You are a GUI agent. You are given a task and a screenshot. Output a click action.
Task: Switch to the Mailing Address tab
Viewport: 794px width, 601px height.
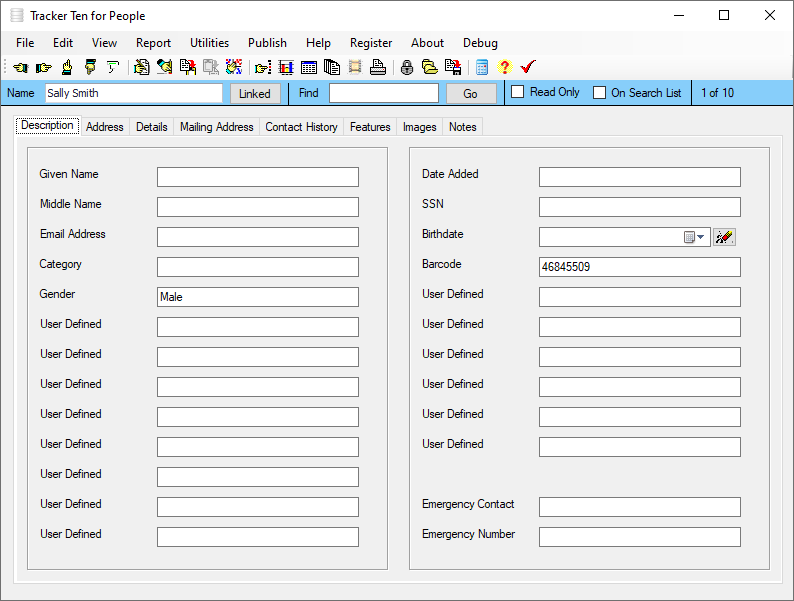(216, 127)
